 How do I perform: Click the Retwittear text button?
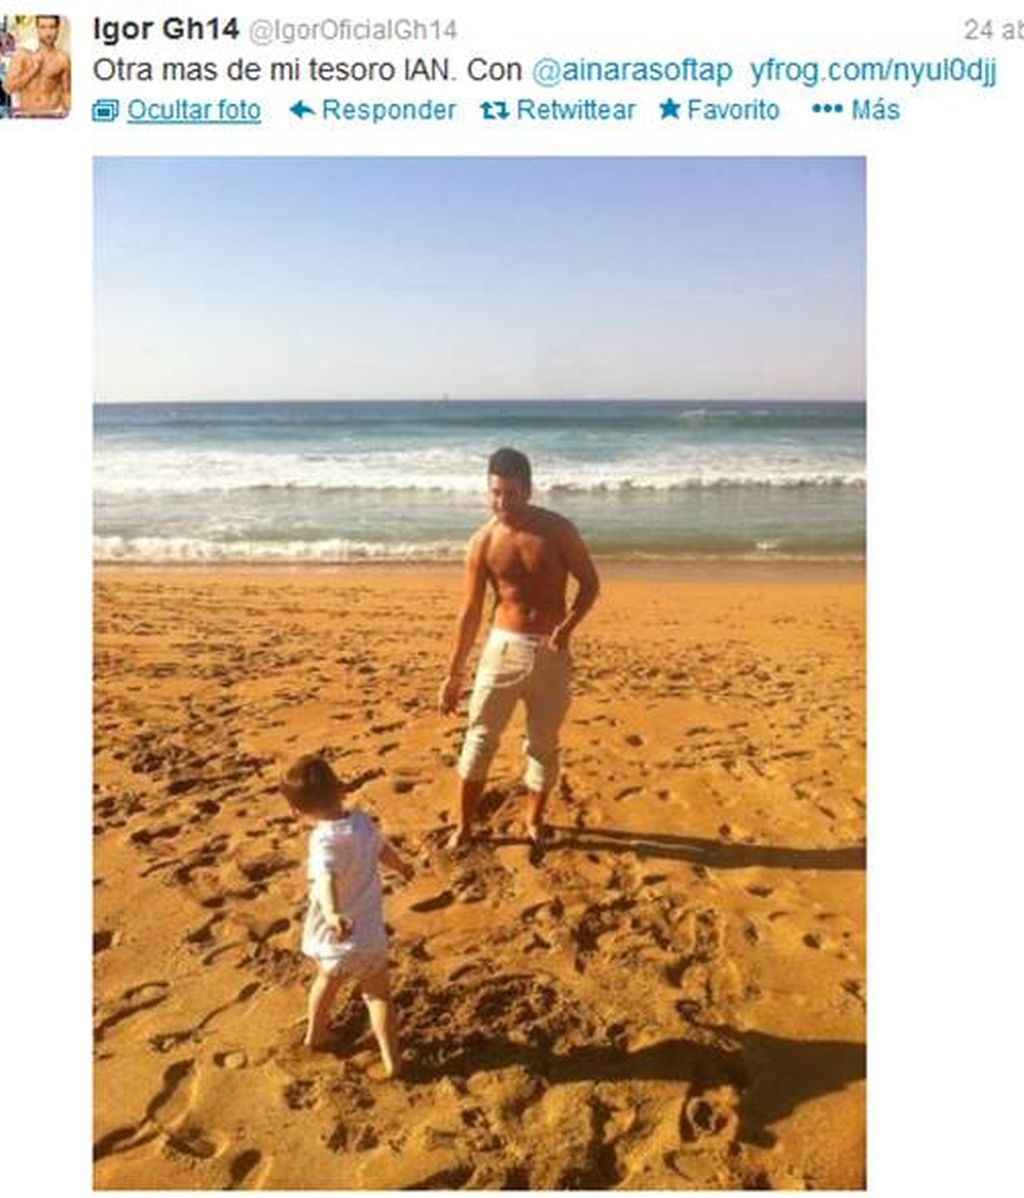(x=576, y=110)
